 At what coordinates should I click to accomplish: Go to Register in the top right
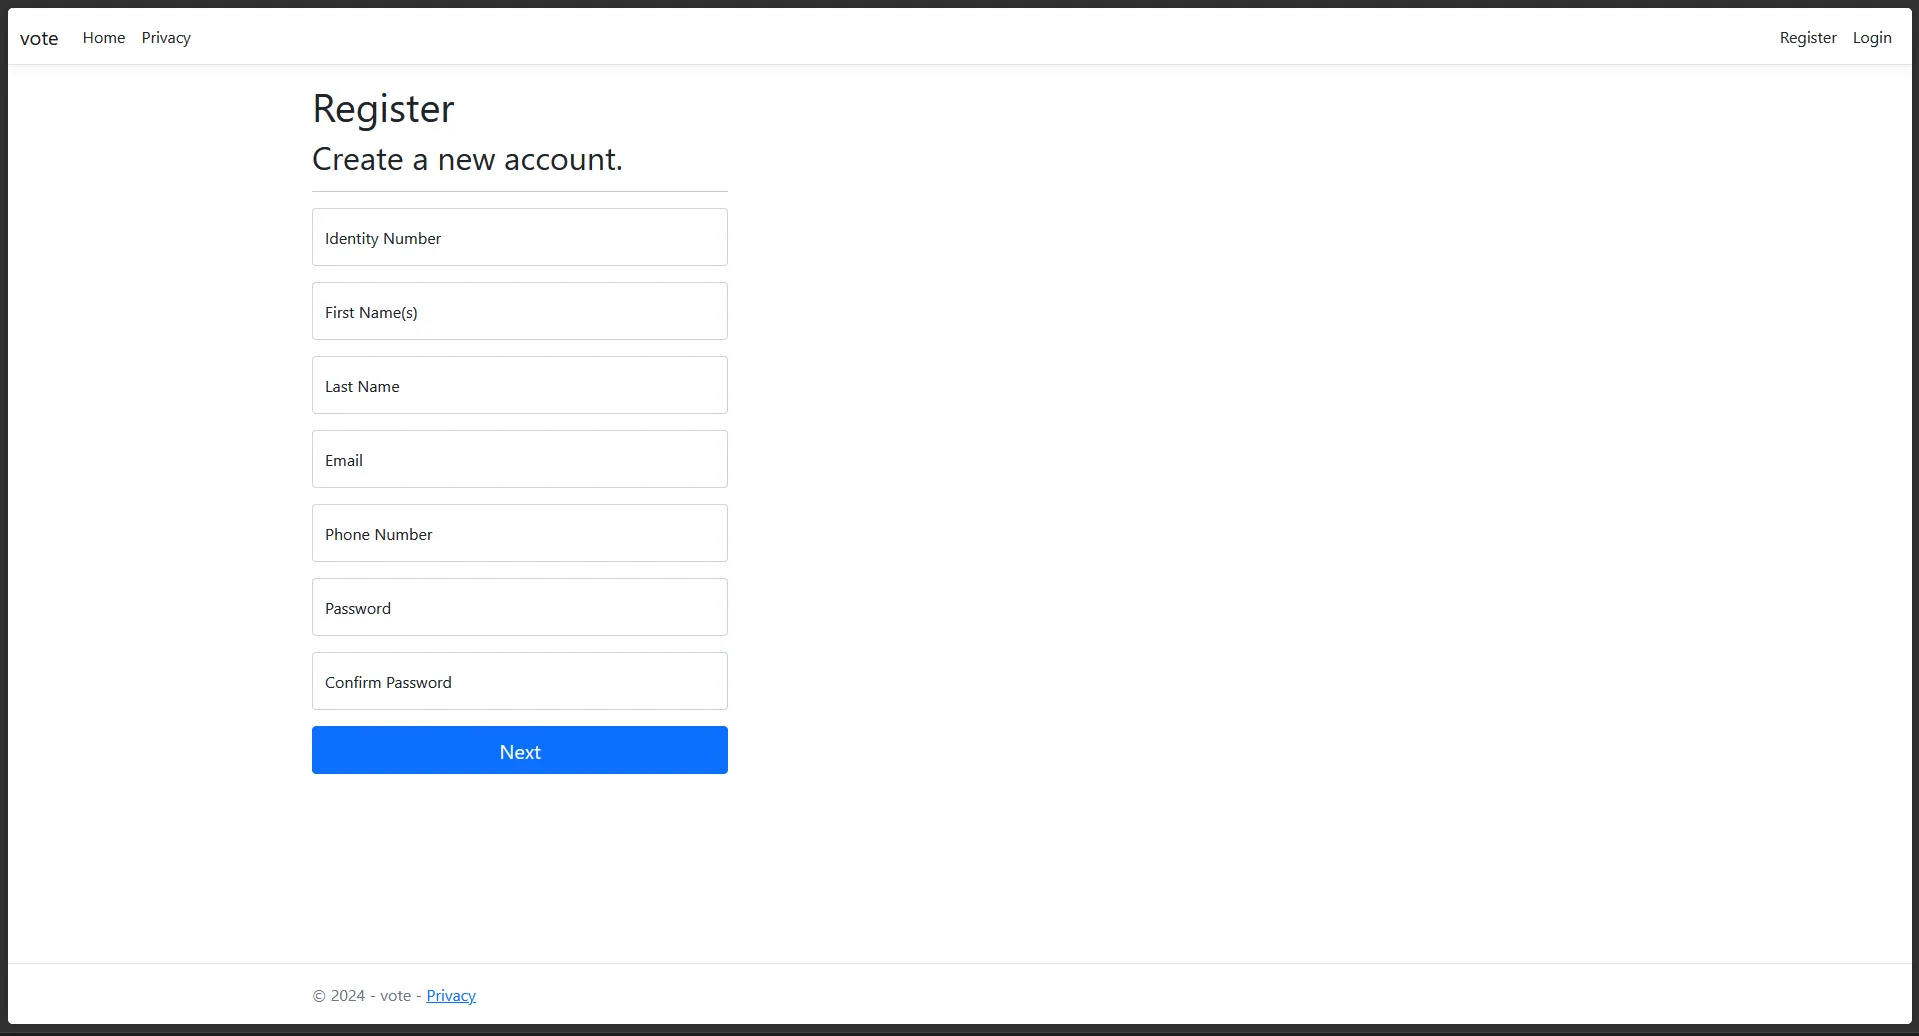point(1808,38)
